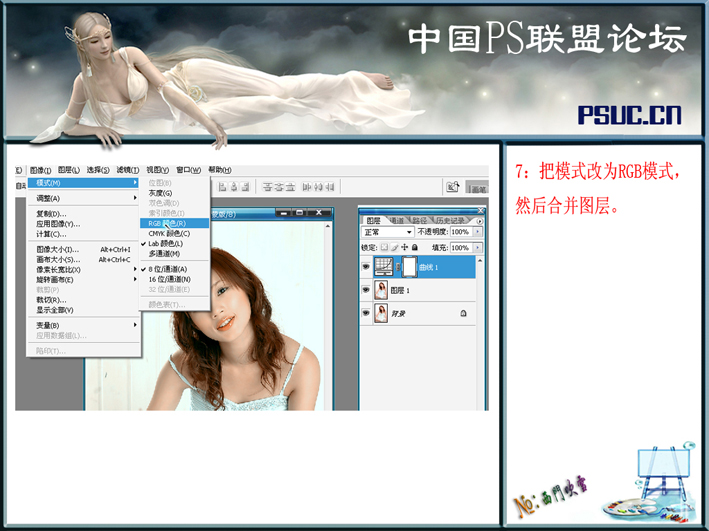The width and height of the screenshot is (709, 531).
Task: Open the 滤镜(T) menu
Action: pyautogui.click(x=128, y=170)
